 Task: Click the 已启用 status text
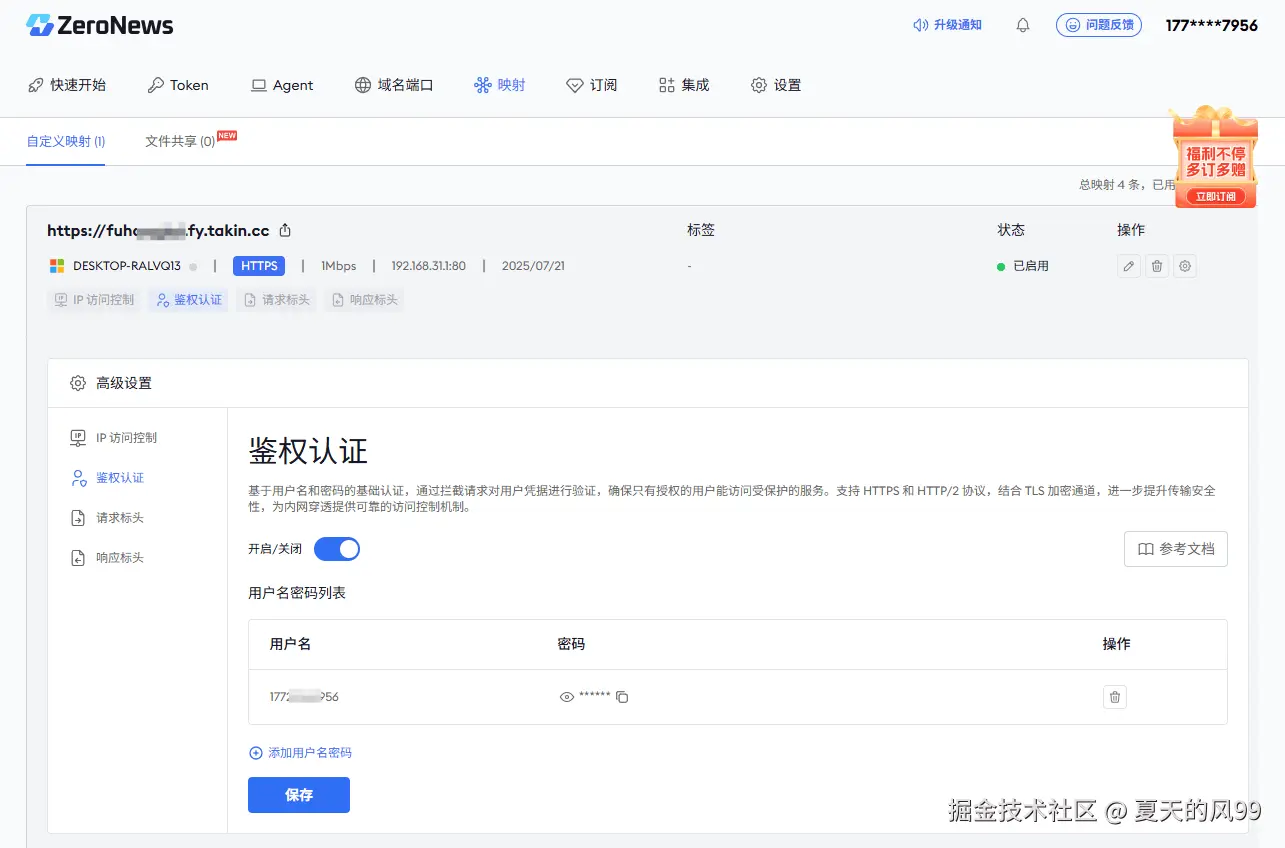click(1031, 266)
